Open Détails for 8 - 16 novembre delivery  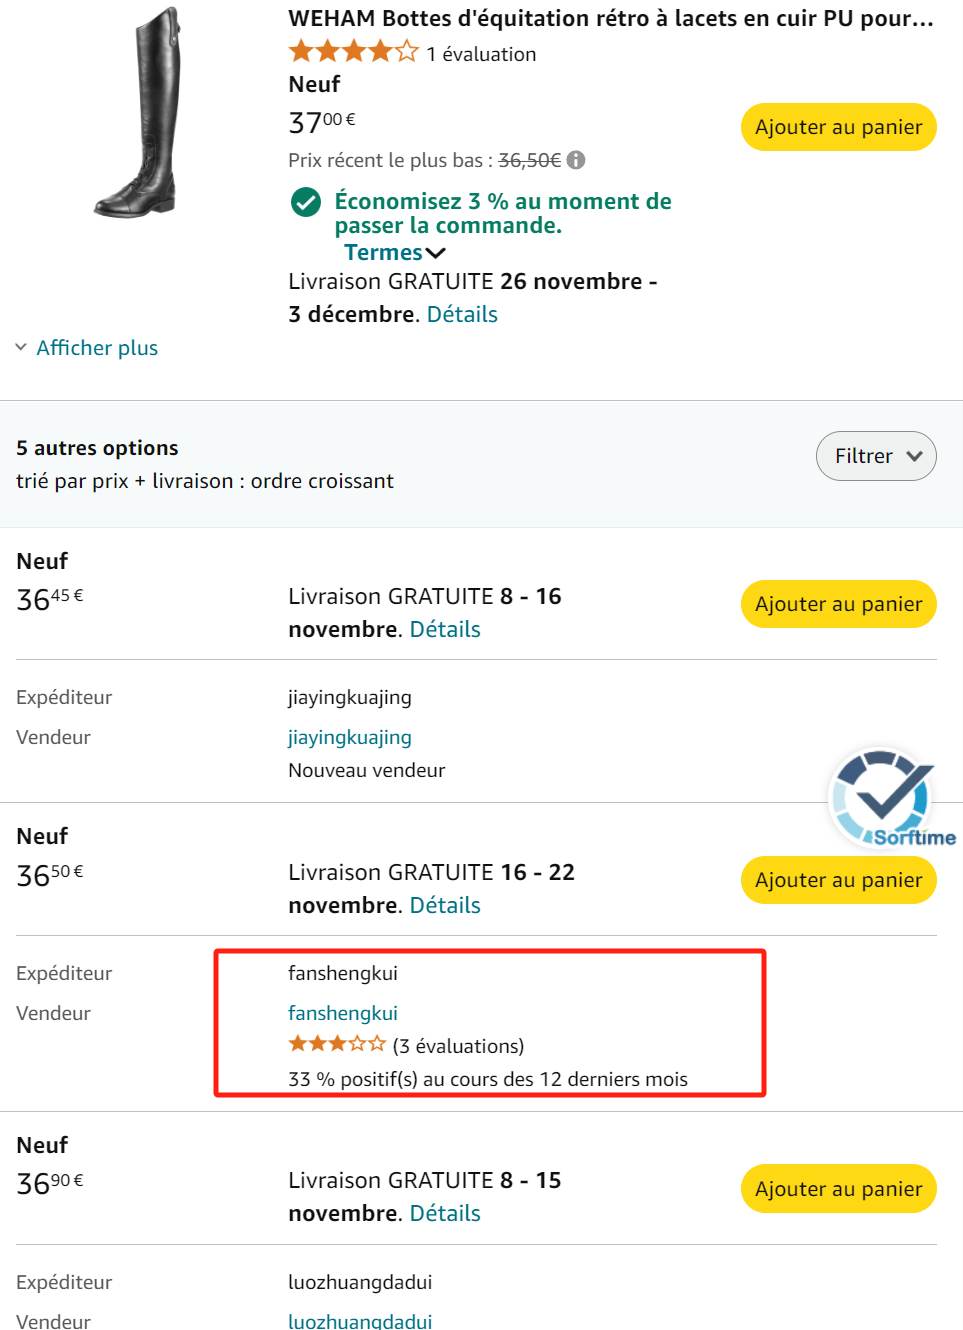click(x=445, y=630)
